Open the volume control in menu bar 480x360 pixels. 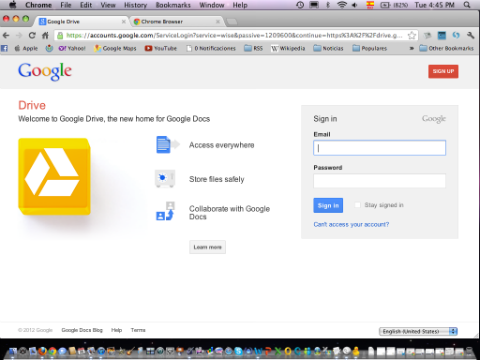pos(355,5)
